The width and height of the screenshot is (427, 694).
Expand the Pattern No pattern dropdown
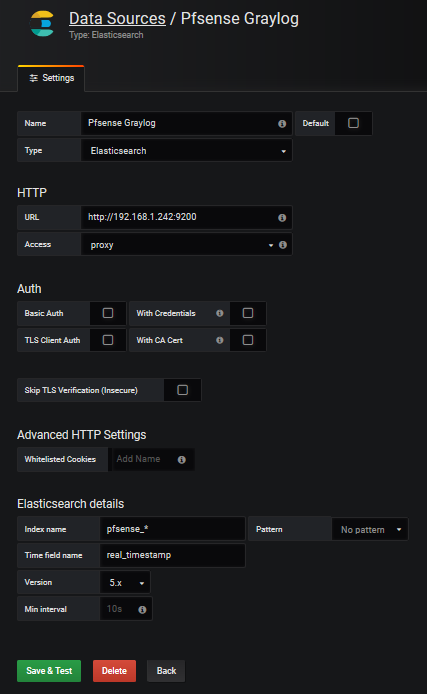(370, 530)
